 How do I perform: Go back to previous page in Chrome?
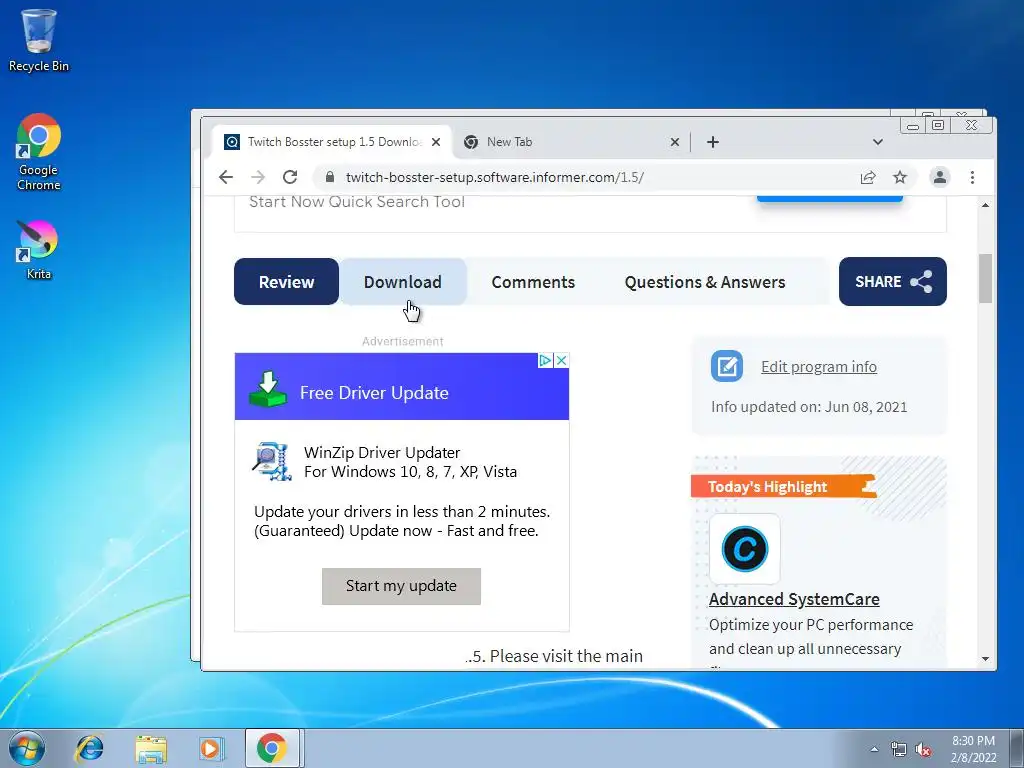(226, 177)
